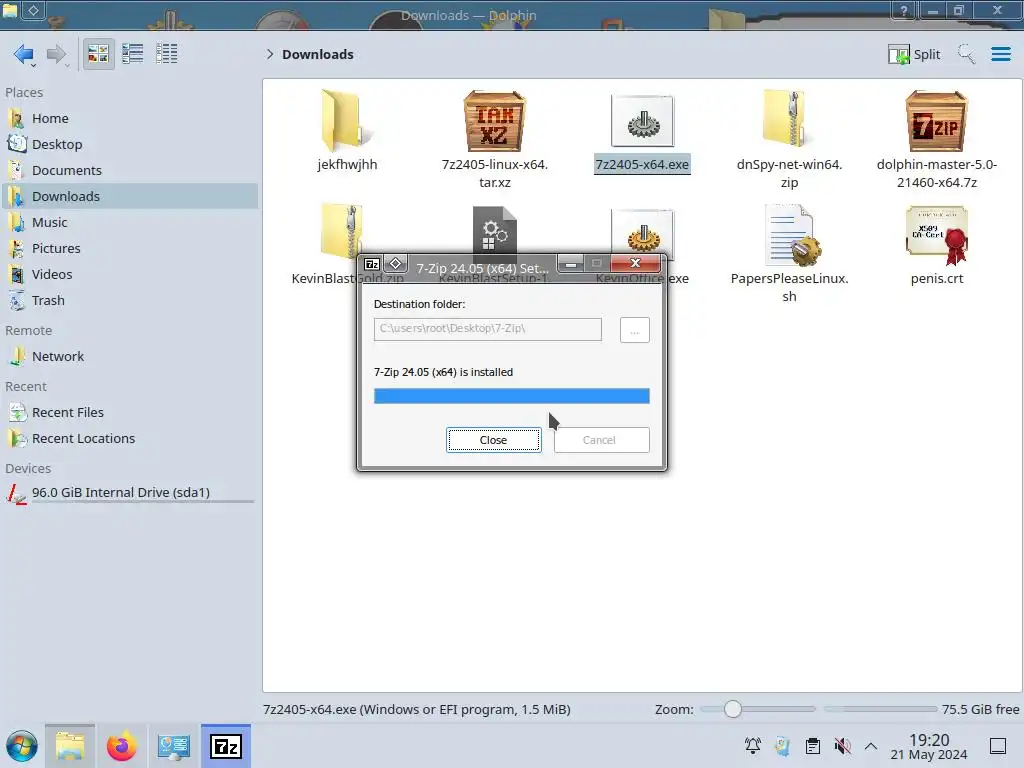This screenshot has width=1024, height=768.
Task: Open the search magnifier in Dolphin
Action: 966,54
